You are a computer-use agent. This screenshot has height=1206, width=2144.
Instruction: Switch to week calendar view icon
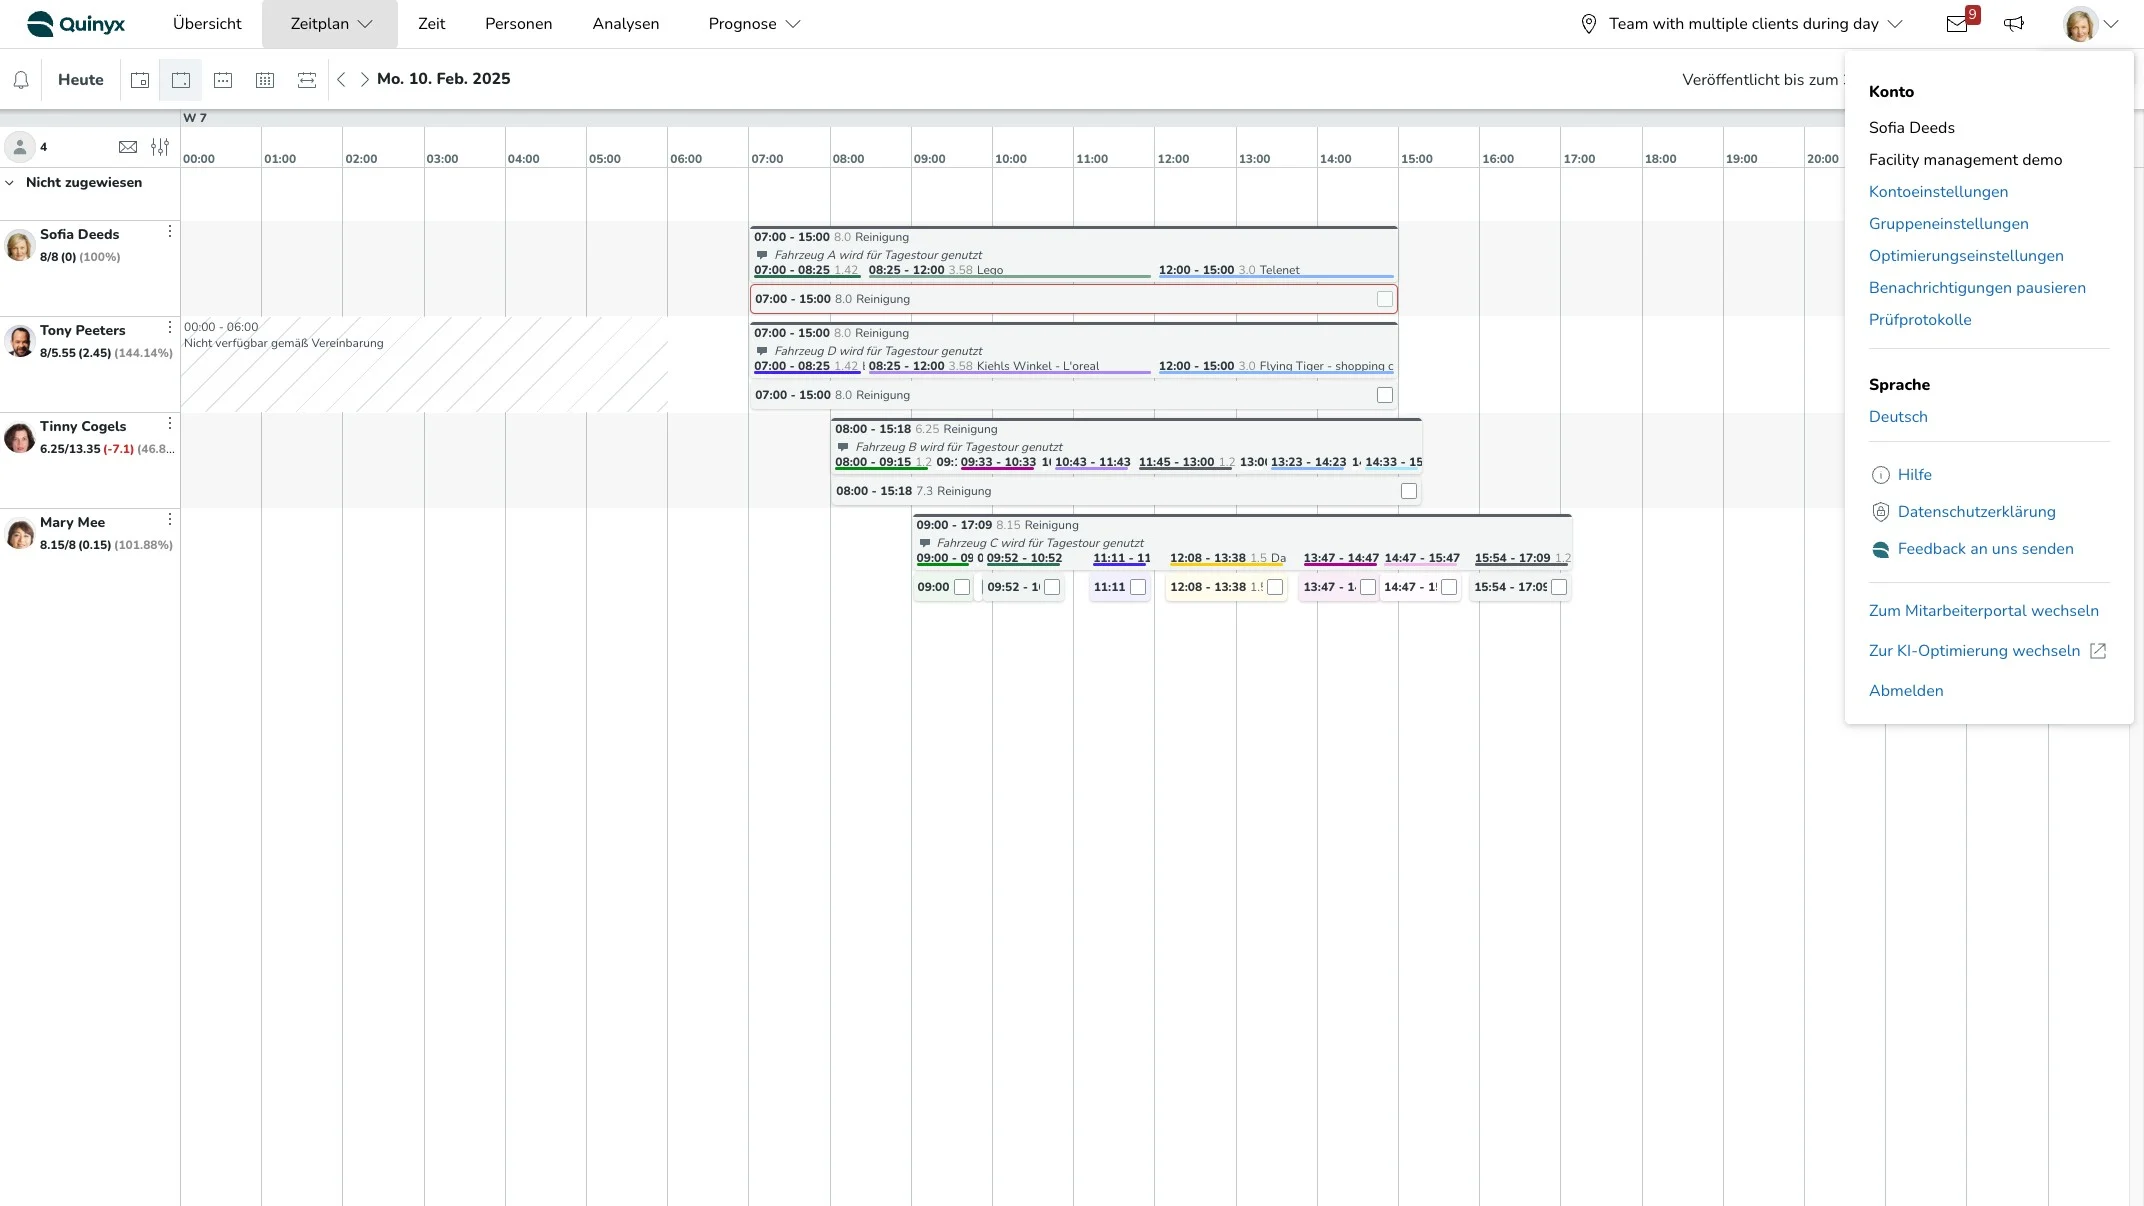(223, 80)
